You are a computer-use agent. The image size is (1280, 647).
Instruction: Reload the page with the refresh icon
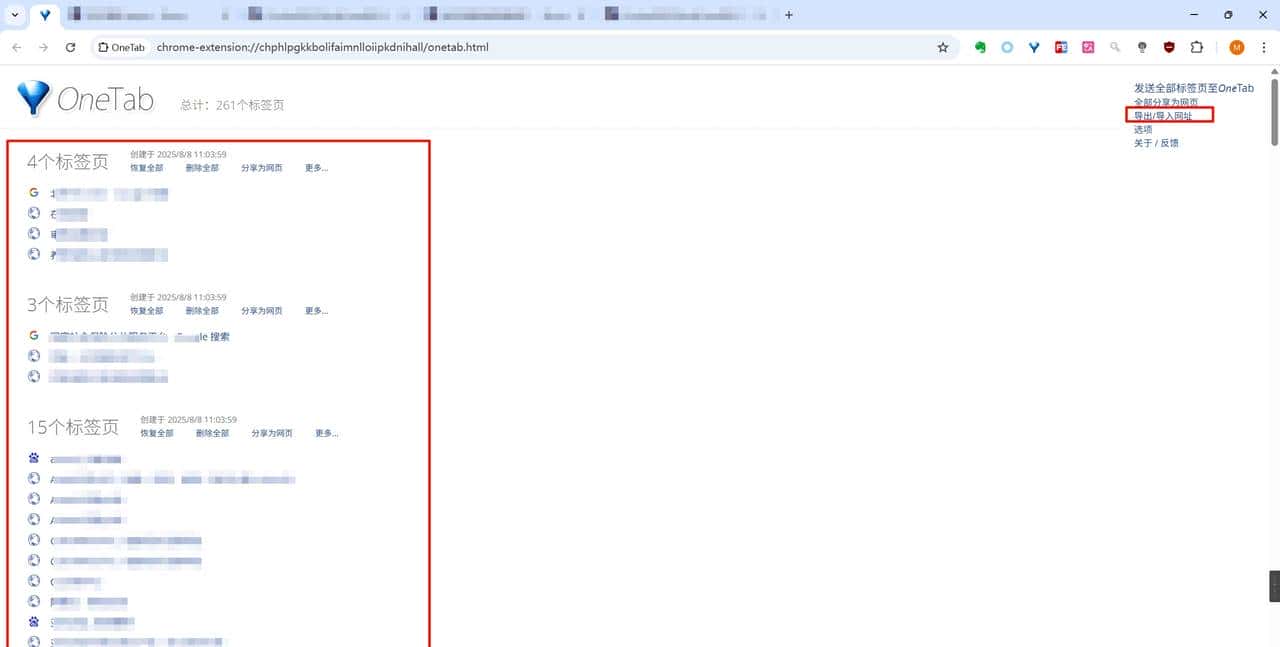(70, 47)
